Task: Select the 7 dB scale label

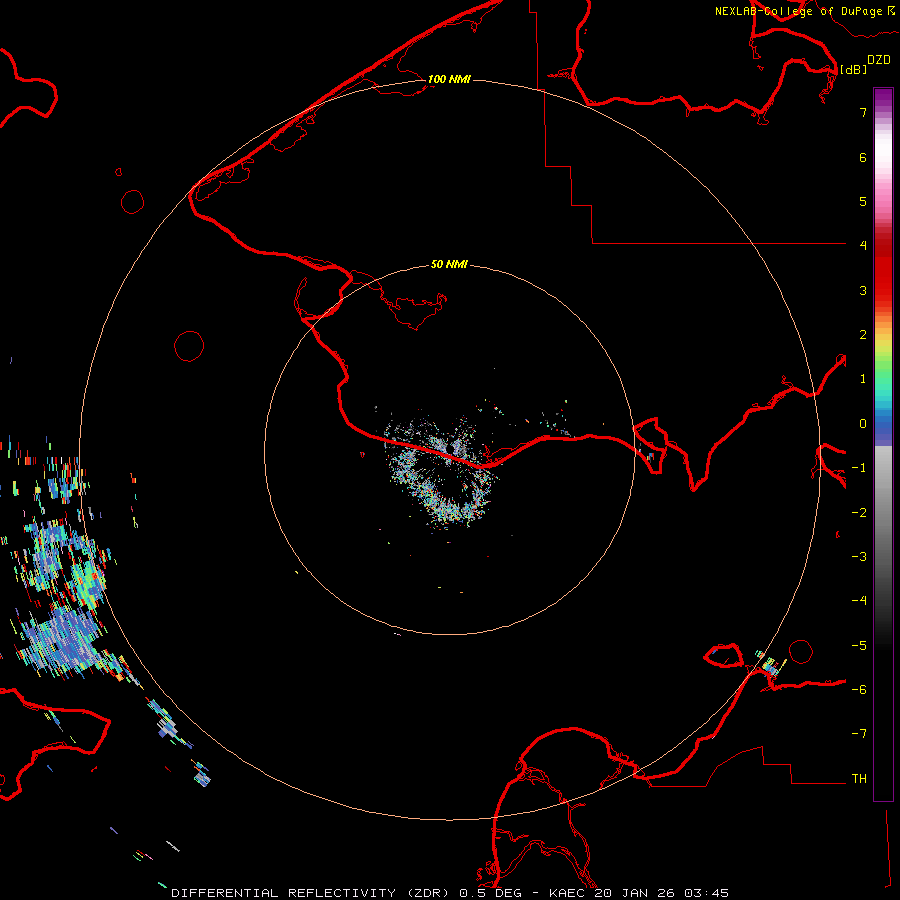Action: (x=863, y=112)
